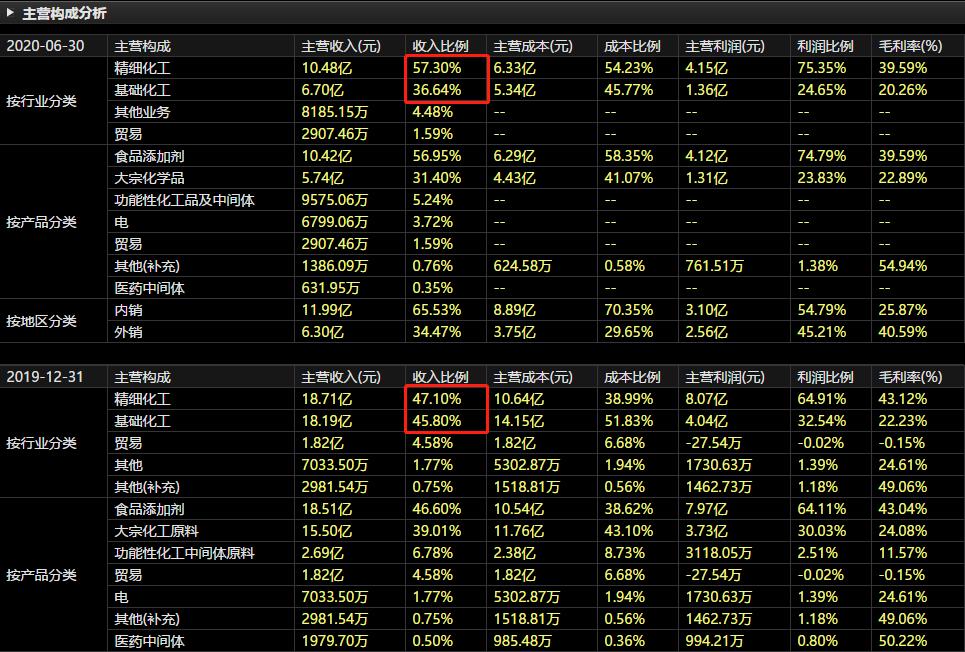
Task: Click gross margin 50.22%
Action: tap(903, 641)
